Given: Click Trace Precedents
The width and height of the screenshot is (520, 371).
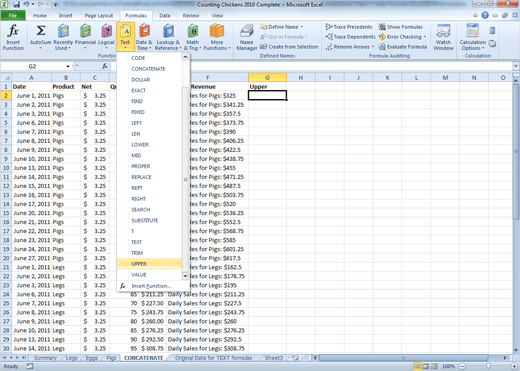Looking at the screenshot, I should (x=349, y=27).
